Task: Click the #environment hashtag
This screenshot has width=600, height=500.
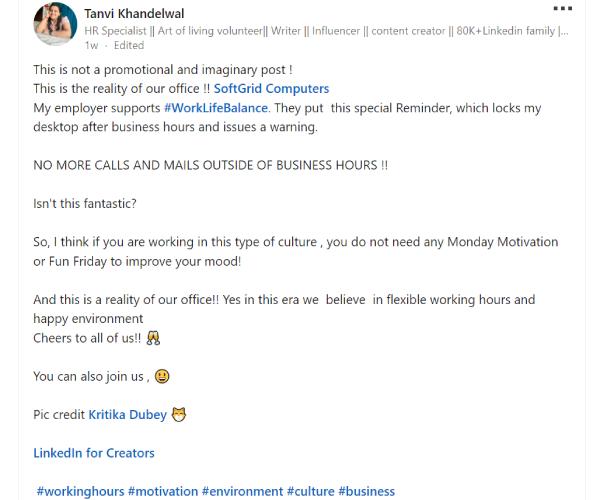Action: tap(242, 491)
